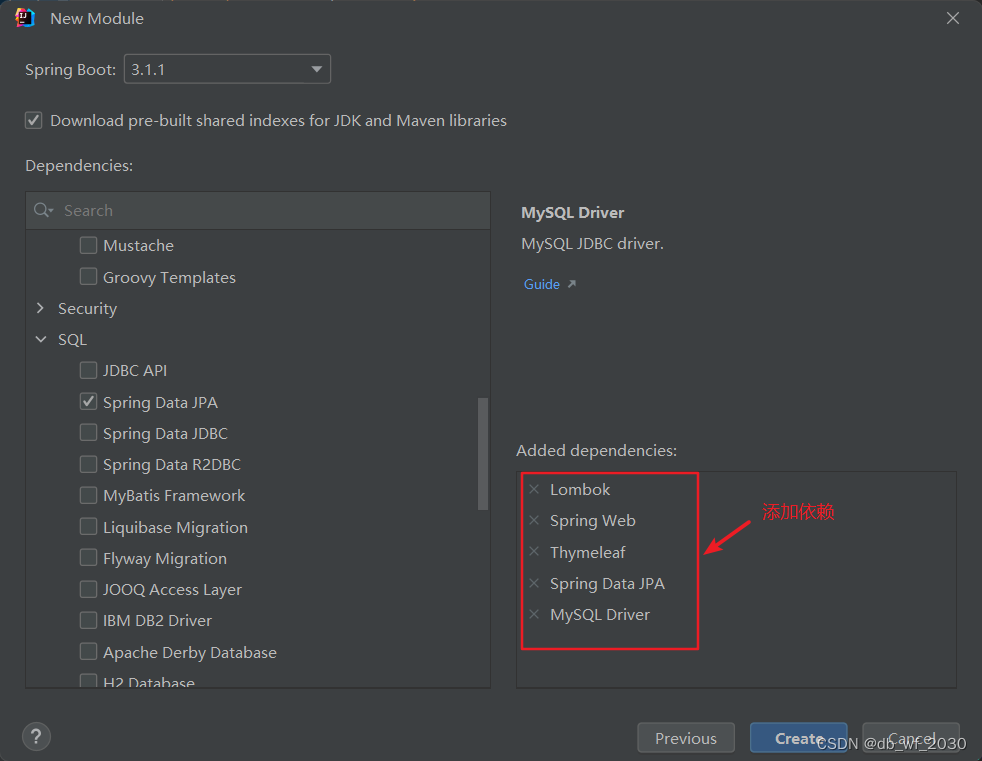Screen dimensions: 982x761
Task: Enable Apache Derby Database dependency
Action: pos(88,652)
